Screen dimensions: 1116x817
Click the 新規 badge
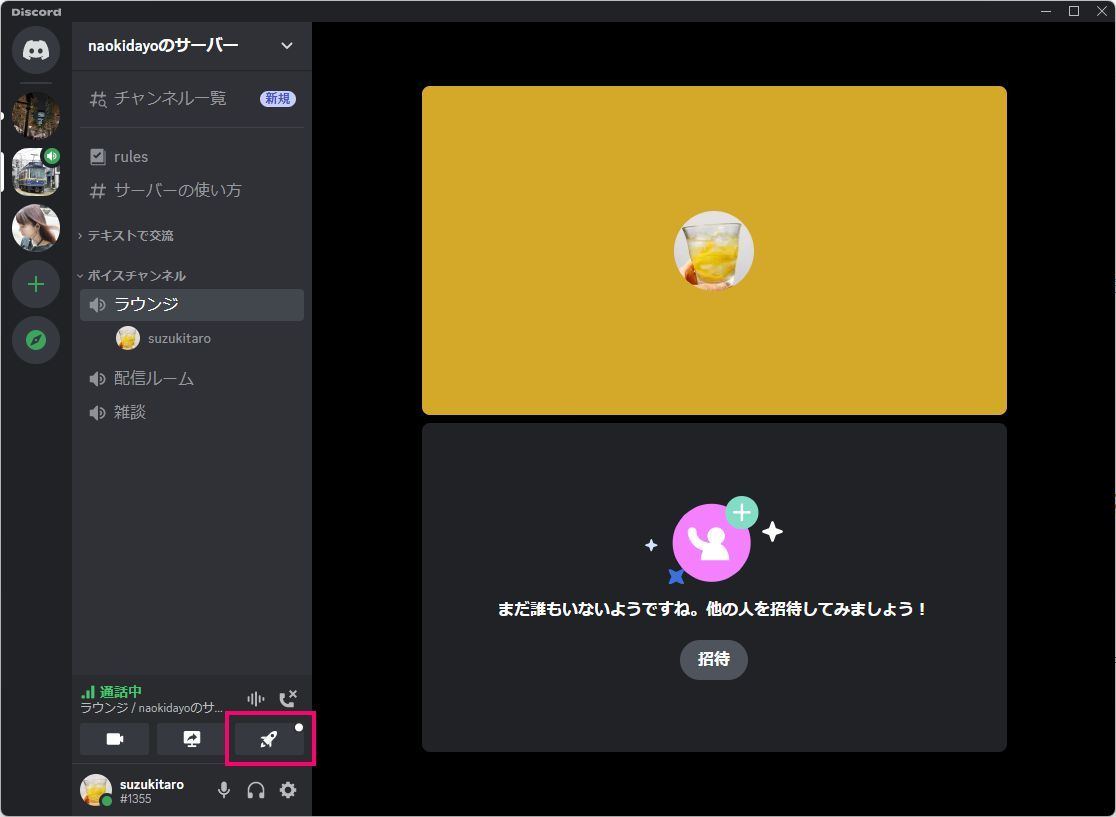pos(278,98)
